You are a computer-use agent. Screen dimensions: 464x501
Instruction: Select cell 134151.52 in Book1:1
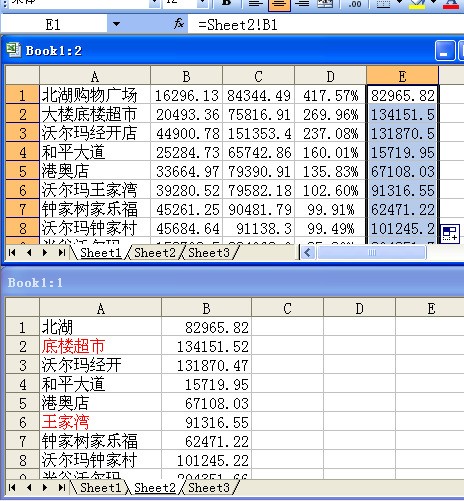[206, 346]
